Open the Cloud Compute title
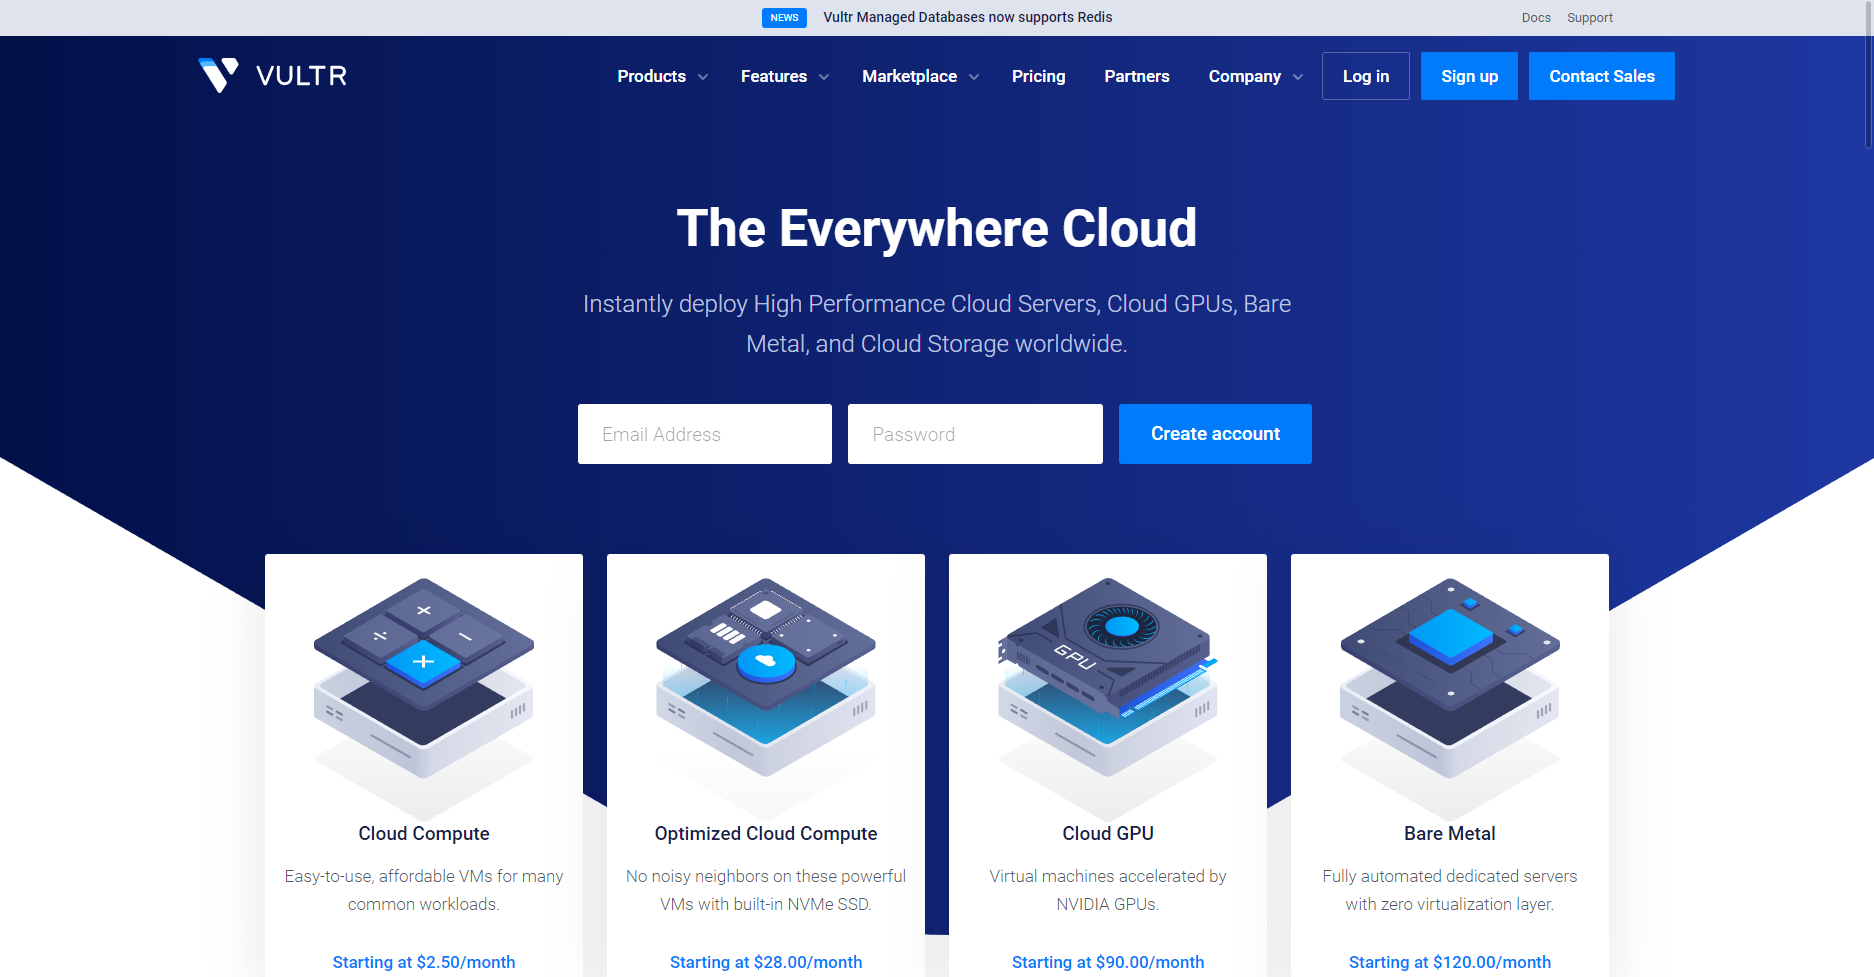The height and width of the screenshot is (977, 1874). click(424, 834)
